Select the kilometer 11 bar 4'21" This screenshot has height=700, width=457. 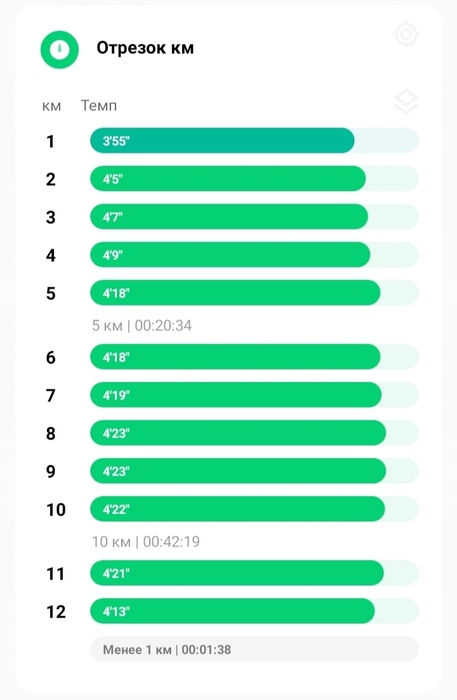[254, 573]
